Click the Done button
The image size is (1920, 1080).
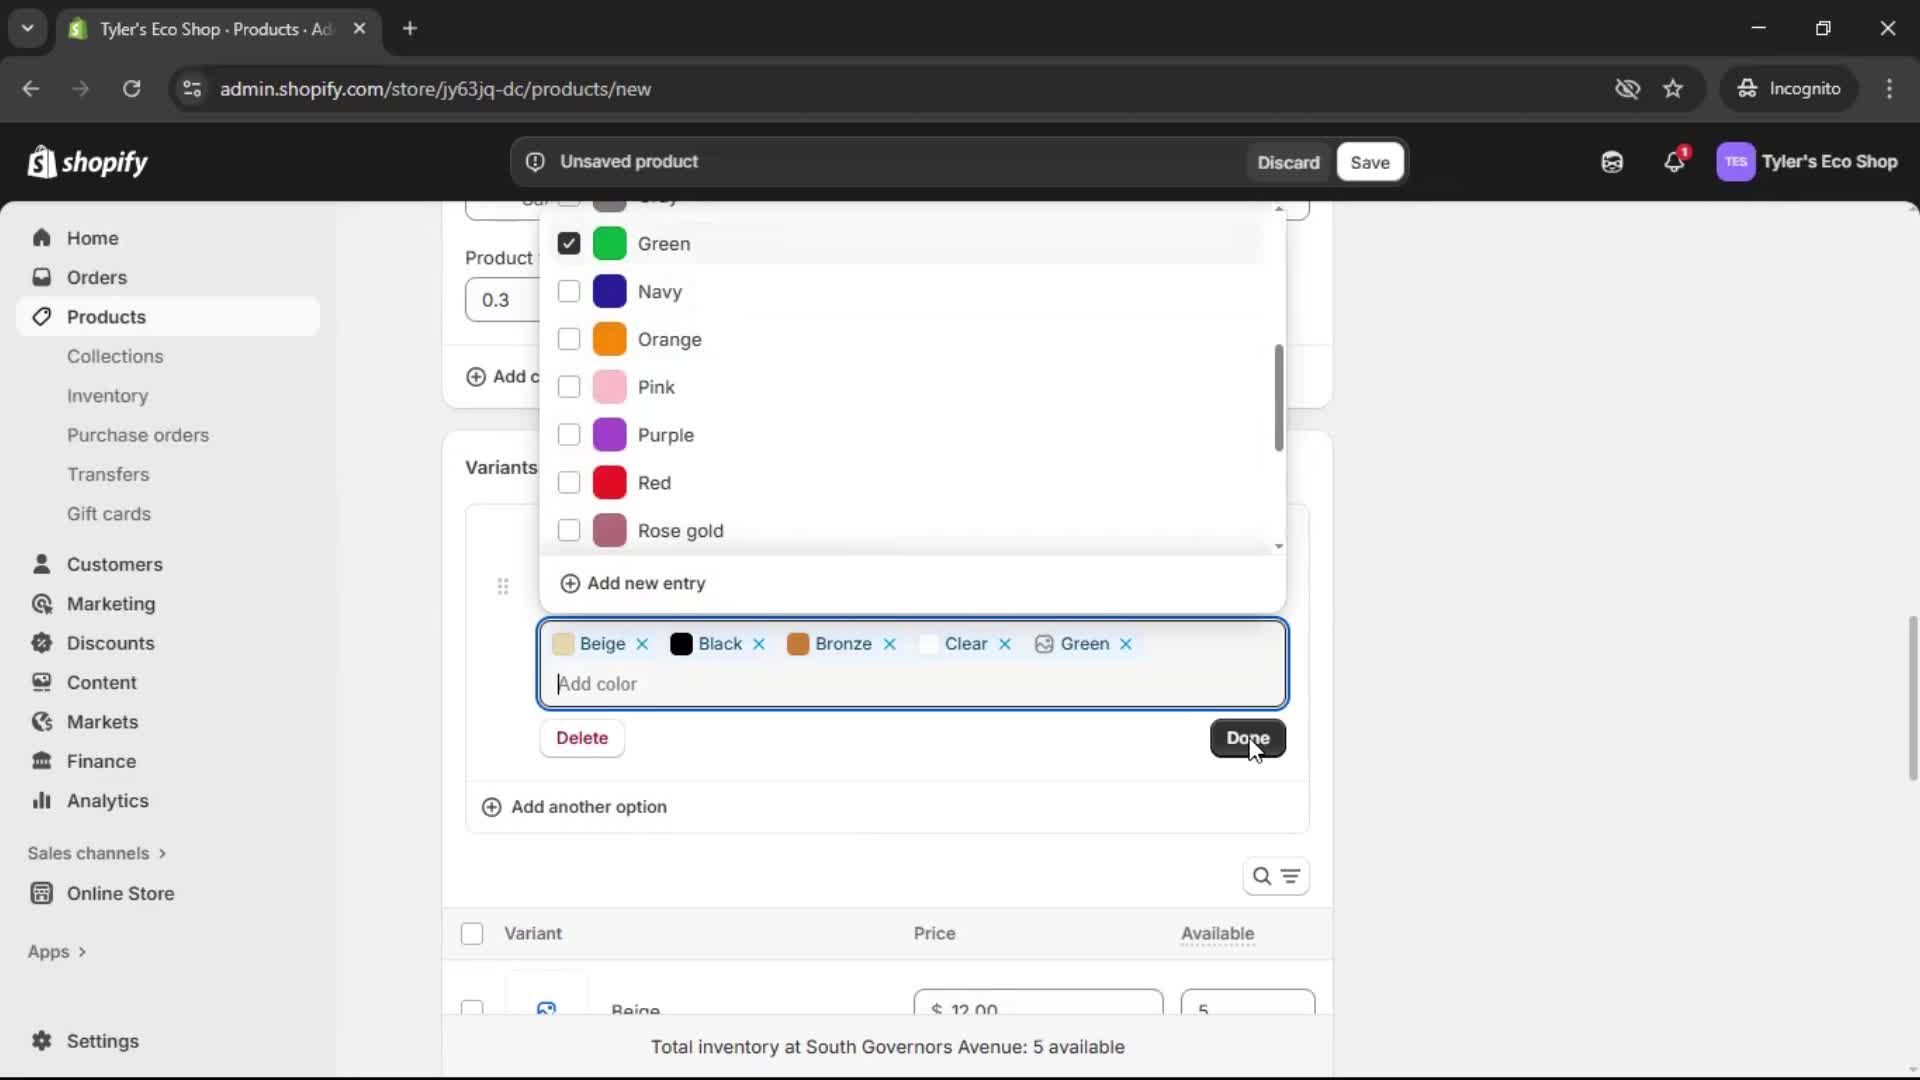coord(1247,738)
